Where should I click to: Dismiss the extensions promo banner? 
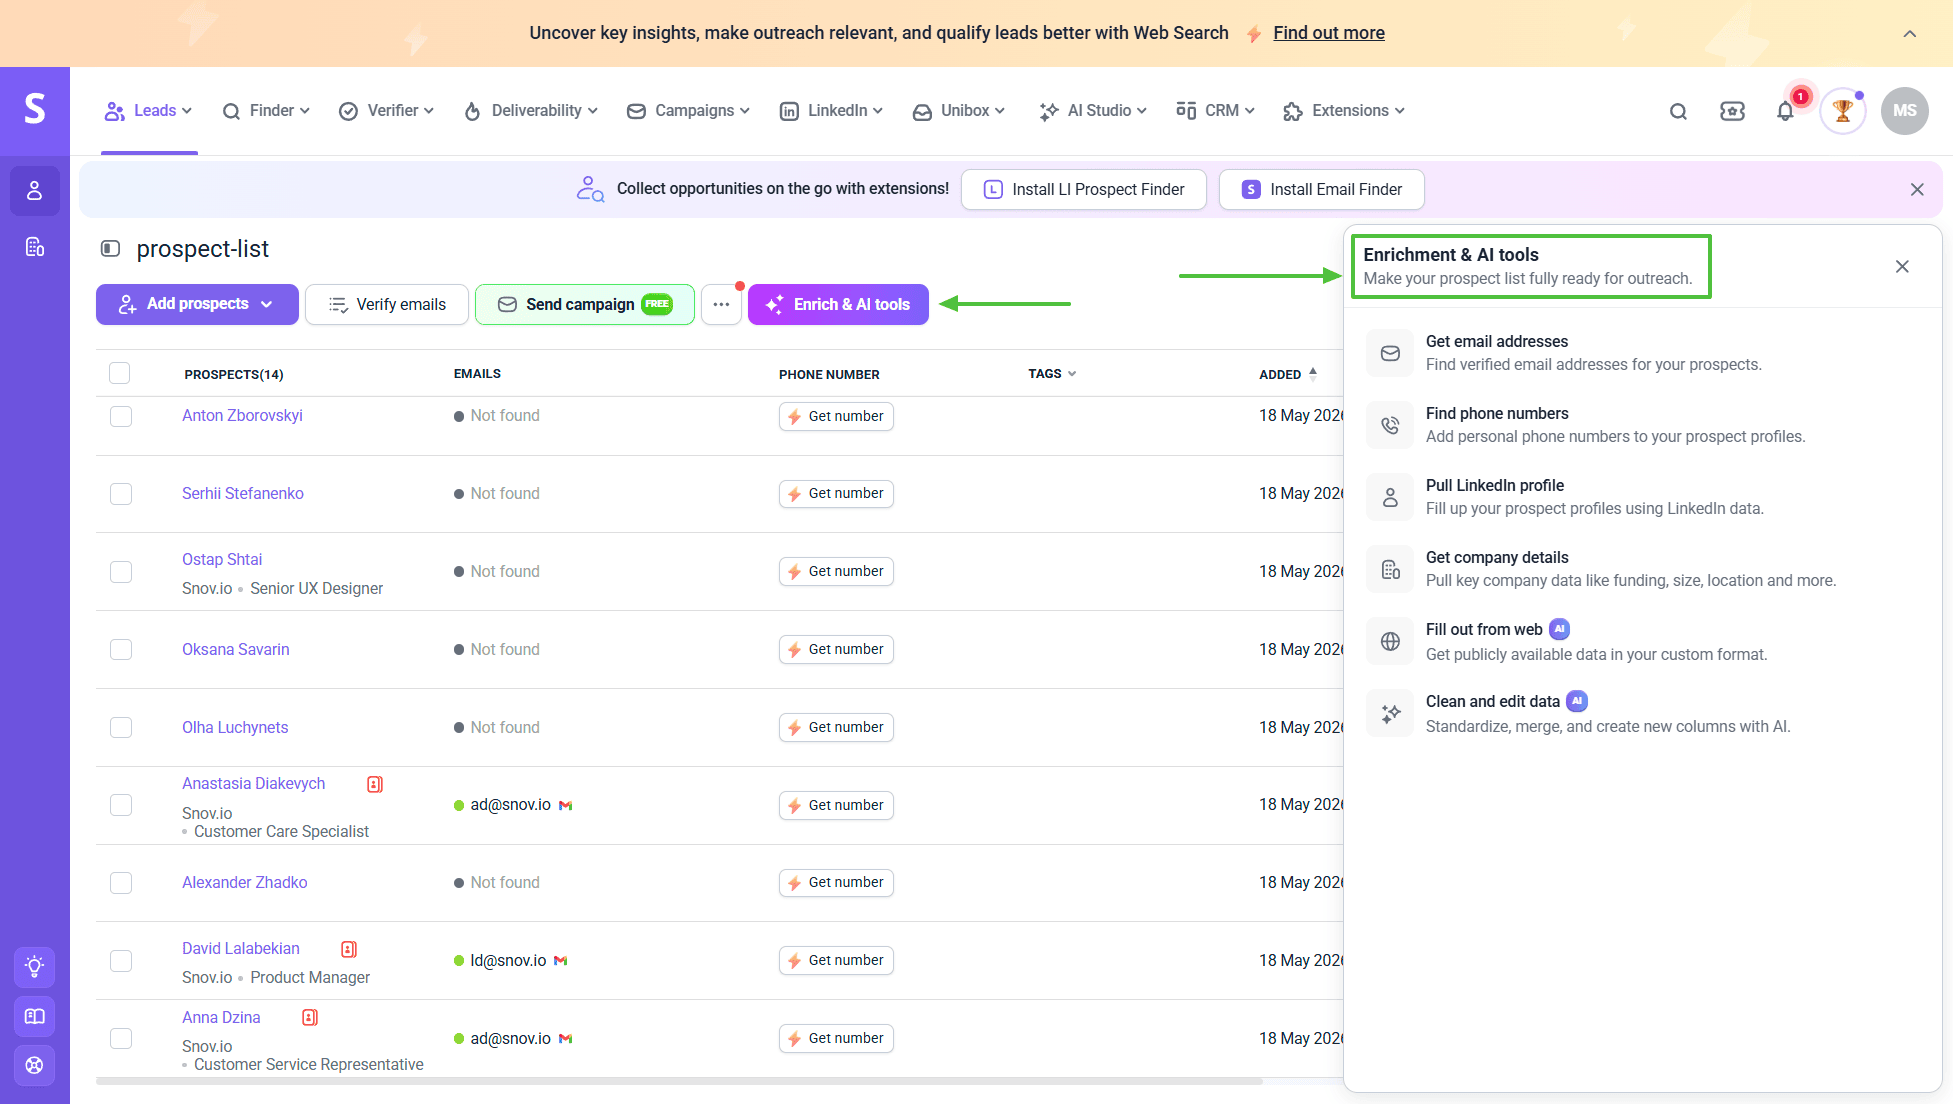tap(1917, 190)
